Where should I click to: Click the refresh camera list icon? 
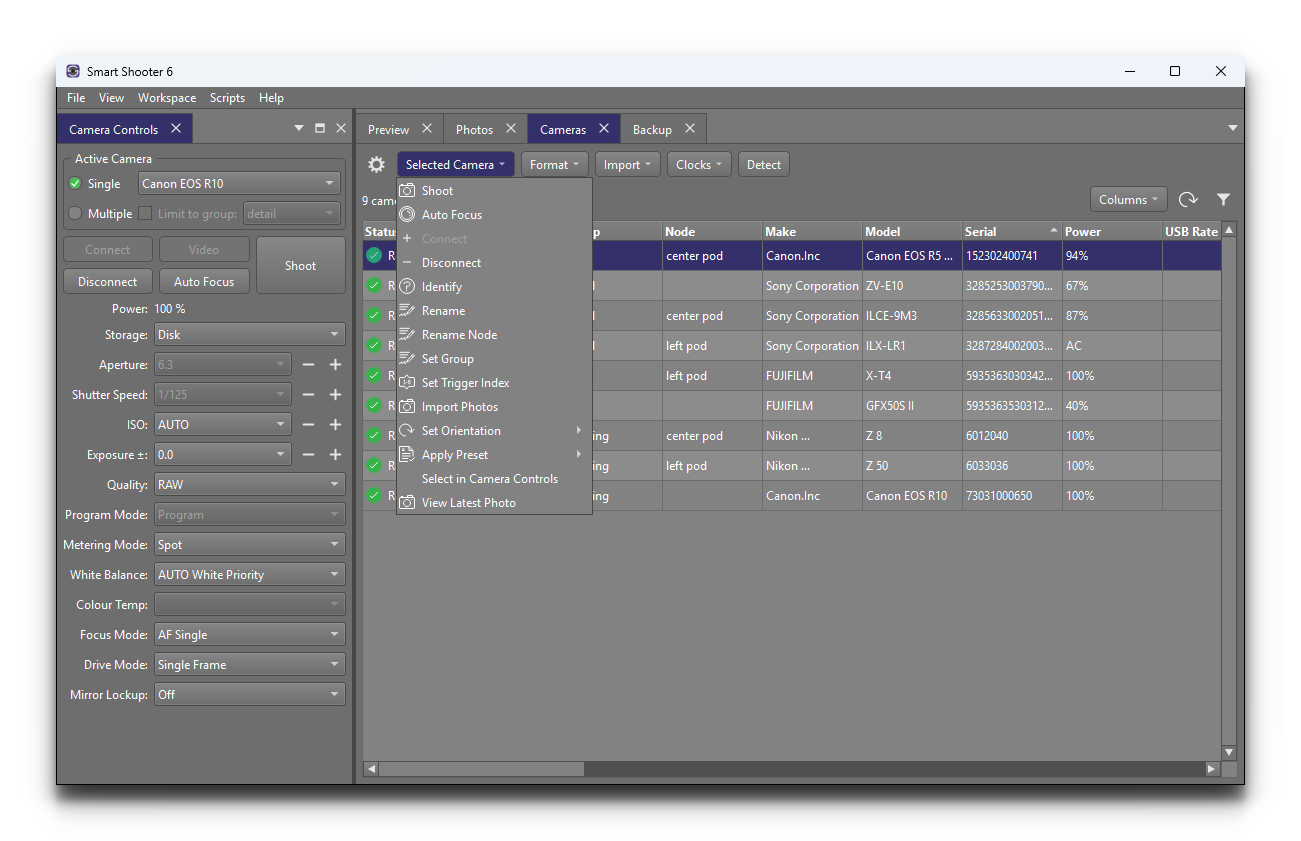[1188, 200]
